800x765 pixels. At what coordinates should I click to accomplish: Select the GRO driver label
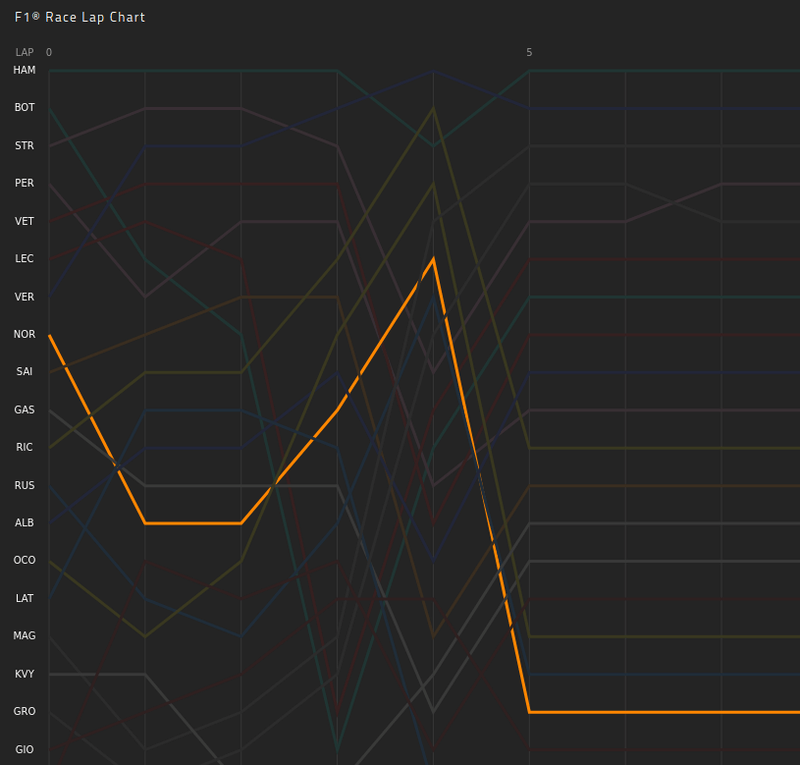tap(24, 711)
